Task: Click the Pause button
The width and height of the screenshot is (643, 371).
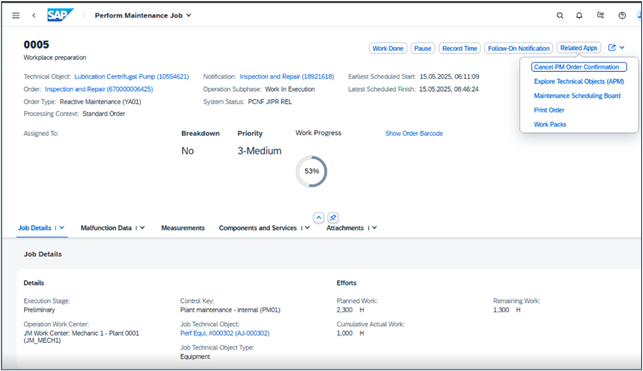Action: 422,48
